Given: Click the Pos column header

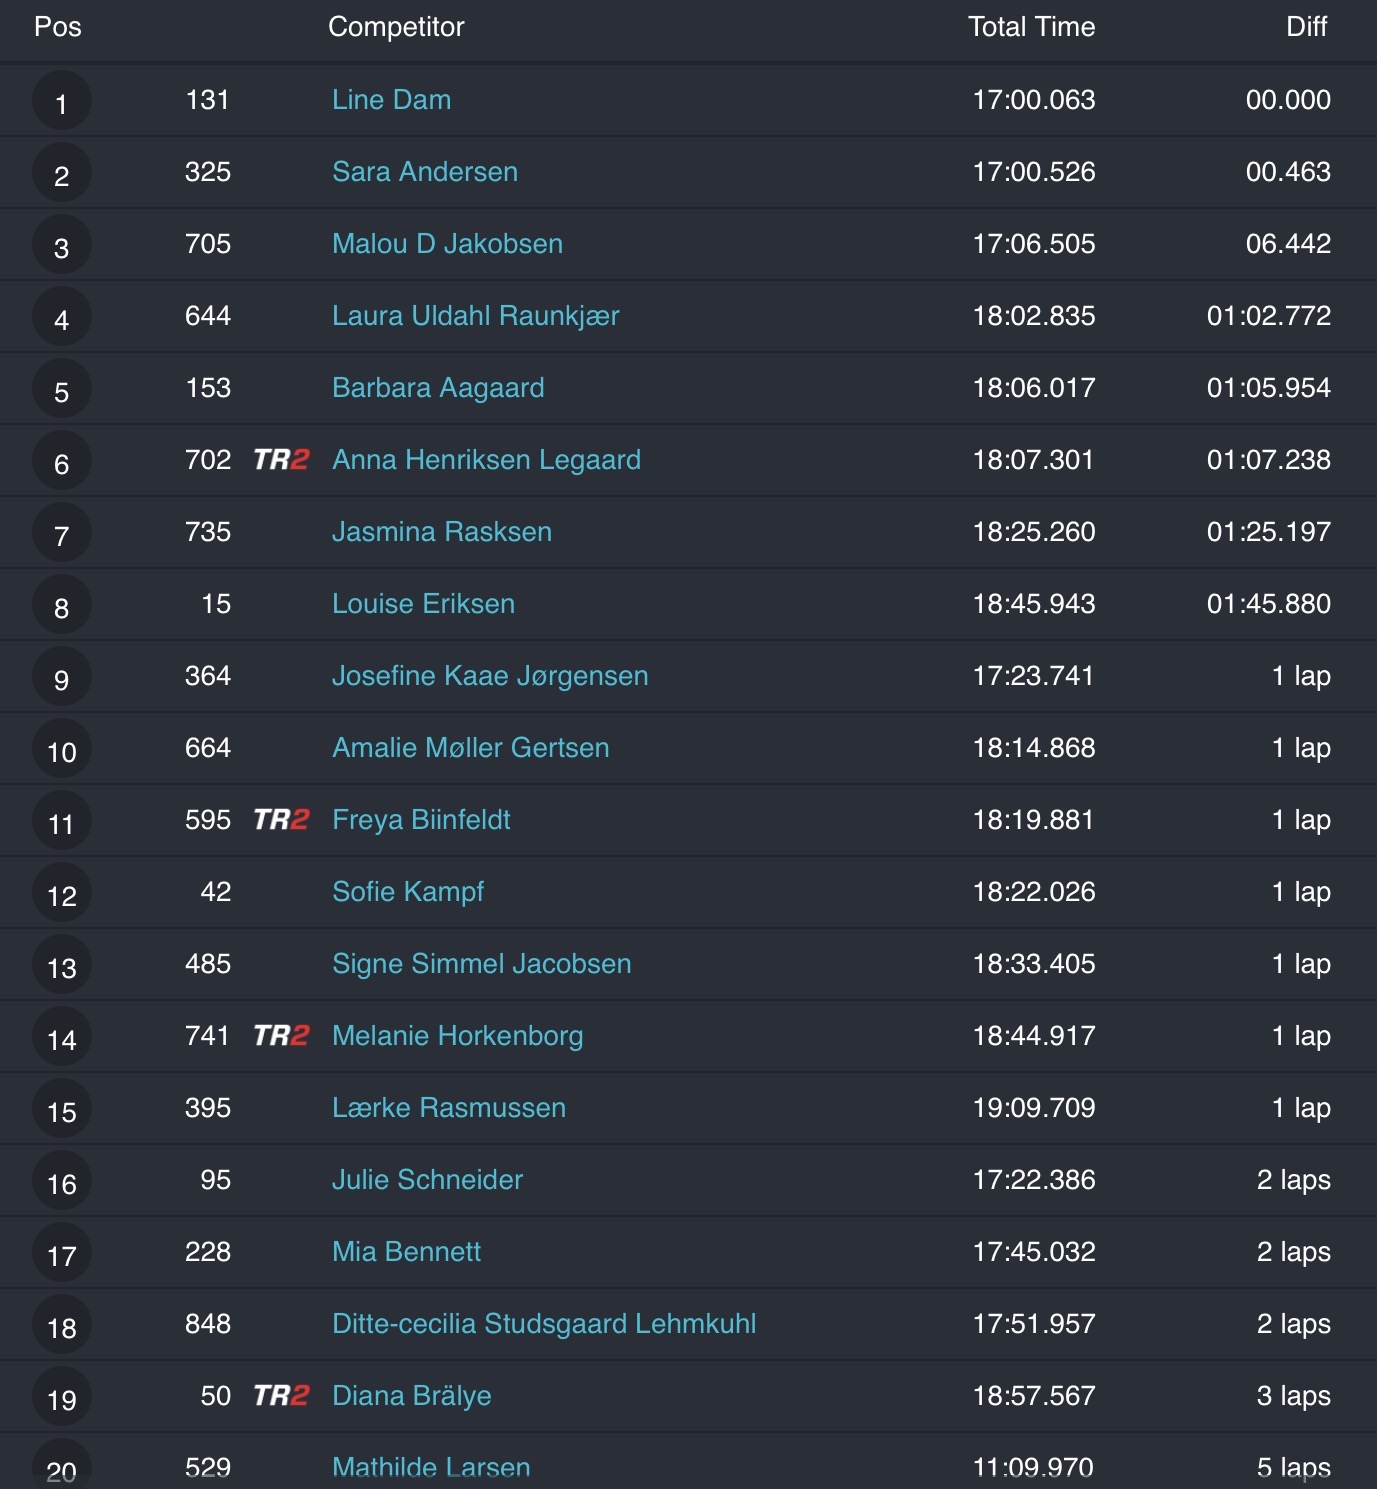Looking at the screenshot, I should click(x=58, y=27).
